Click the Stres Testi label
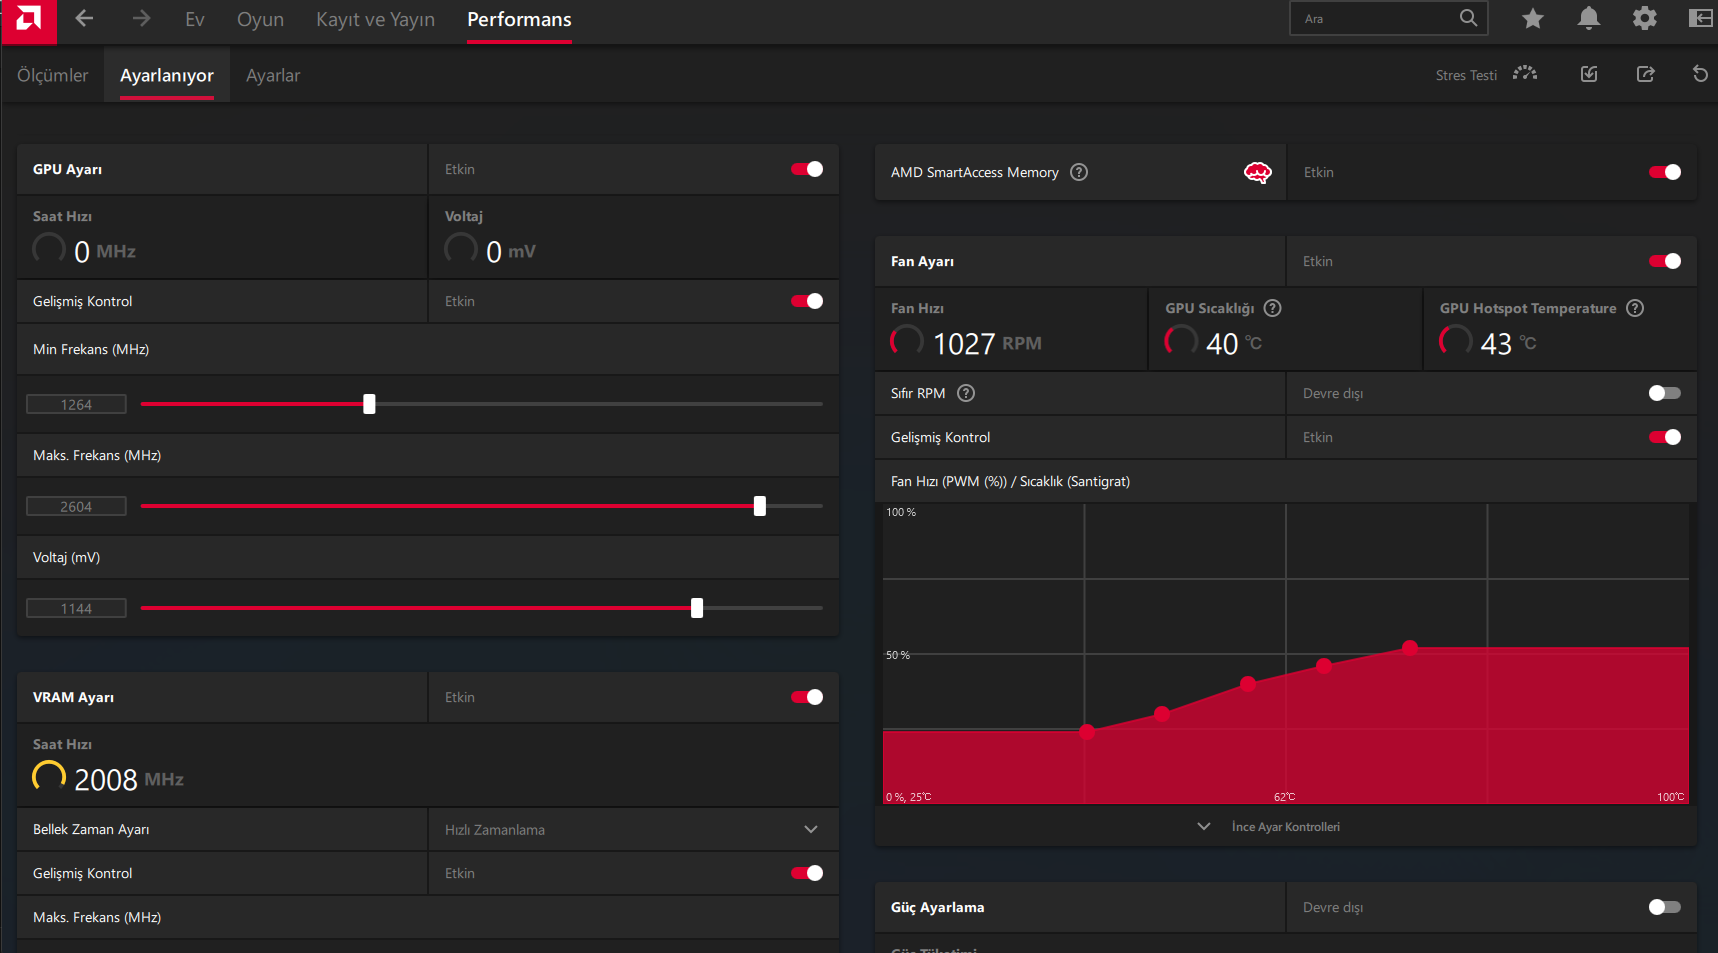Viewport: 1718px width, 953px height. [x=1466, y=75]
